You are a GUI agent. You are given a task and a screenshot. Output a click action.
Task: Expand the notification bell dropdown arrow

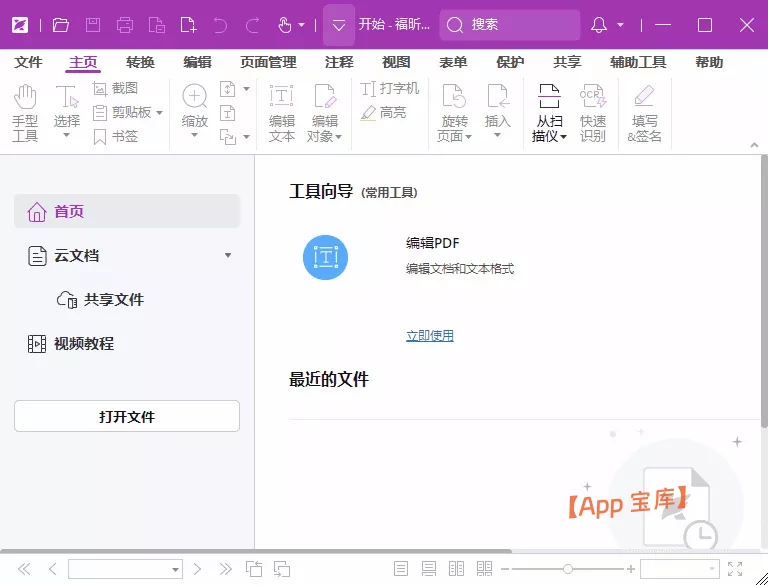point(620,24)
